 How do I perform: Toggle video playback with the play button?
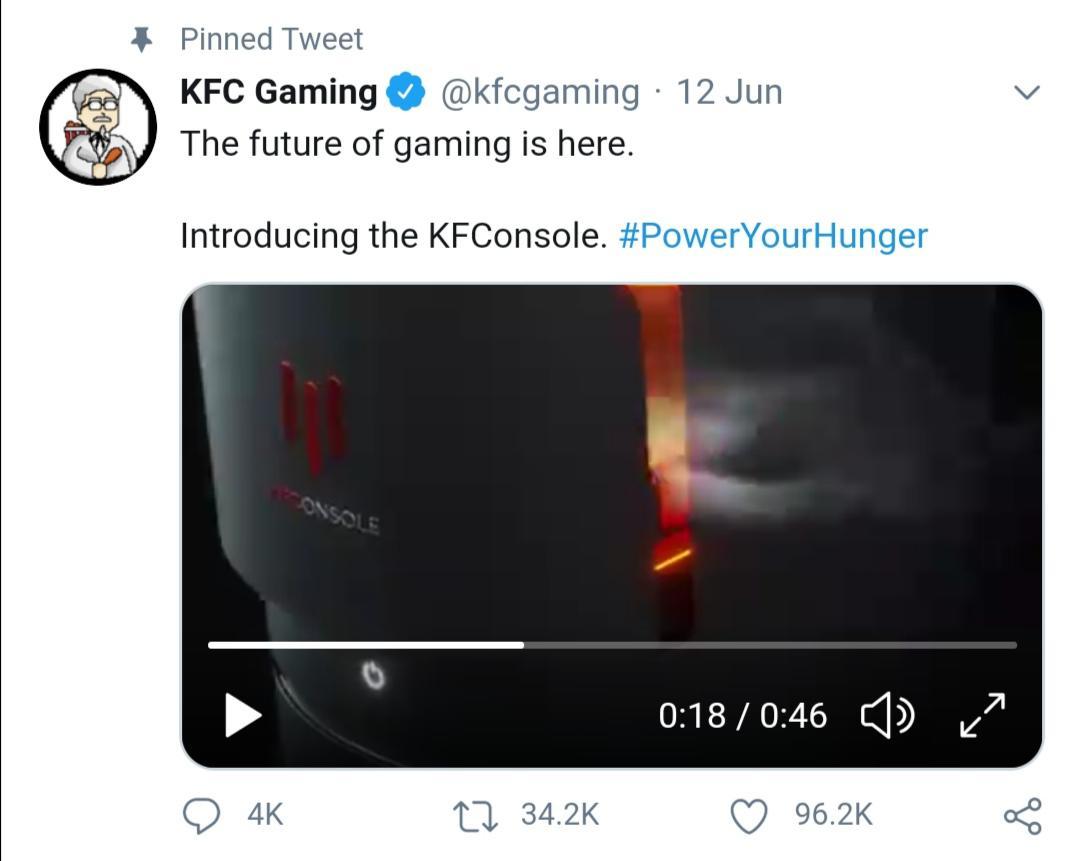(240, 714)
